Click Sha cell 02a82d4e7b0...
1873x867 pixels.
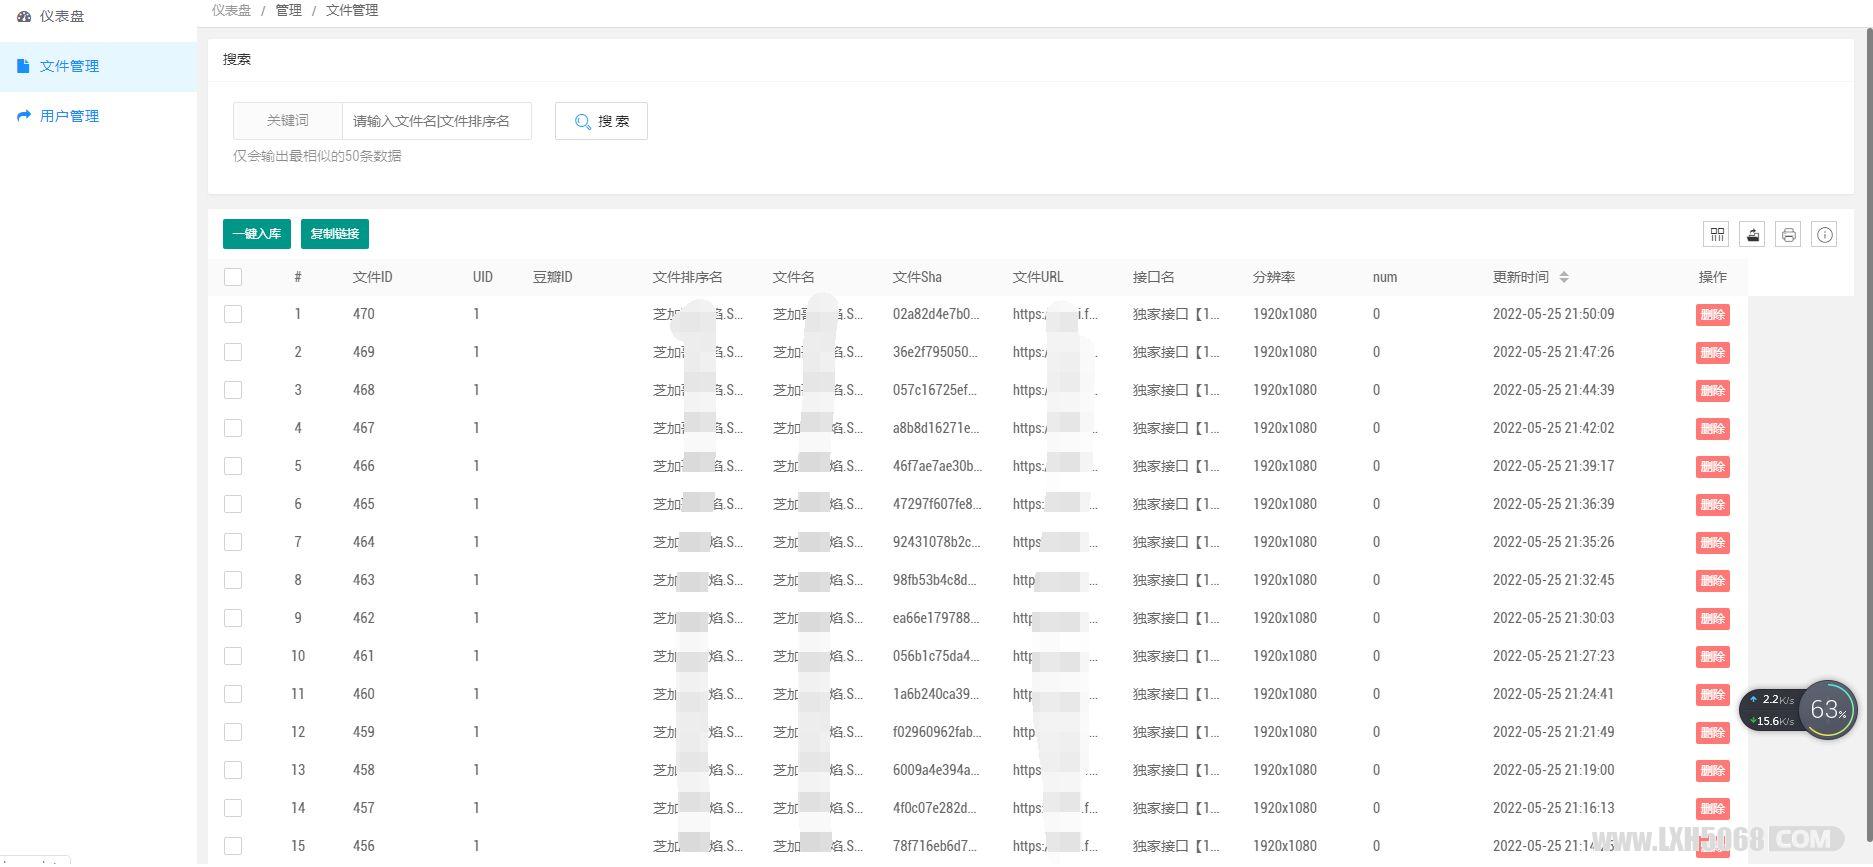click(x=936, y=314)
